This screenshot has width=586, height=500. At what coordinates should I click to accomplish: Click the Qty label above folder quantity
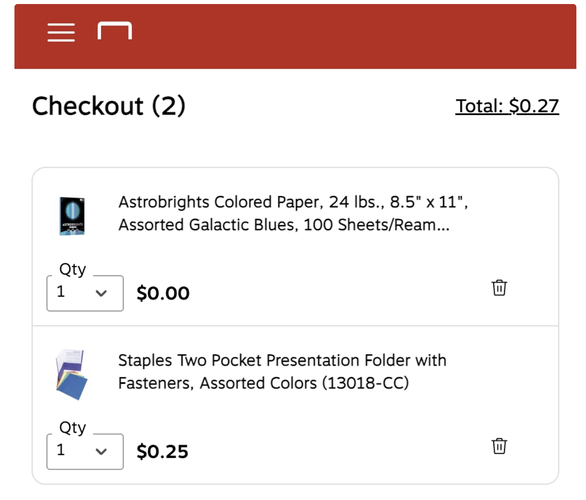73,428
